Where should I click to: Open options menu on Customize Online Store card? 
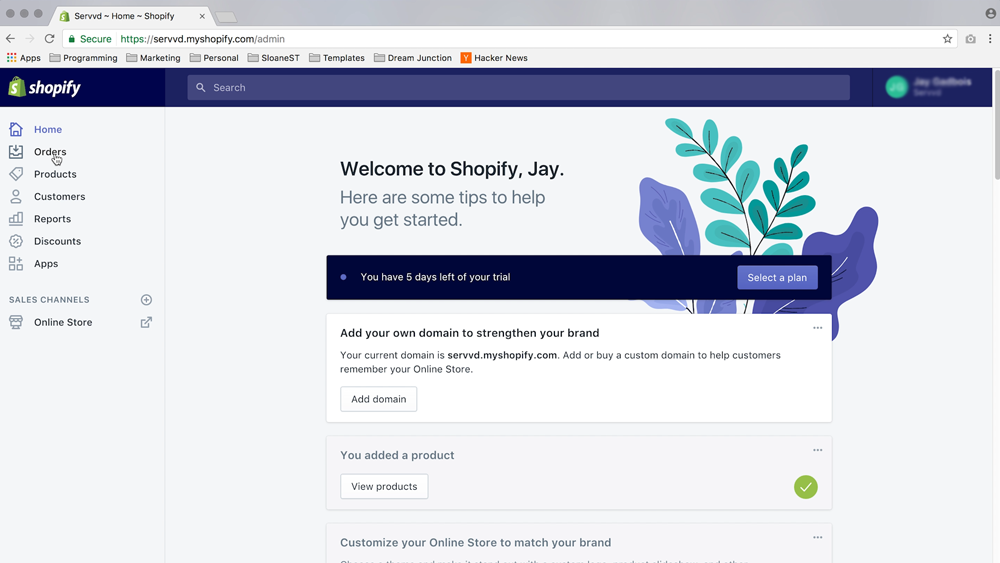click(x=818, y=537)
